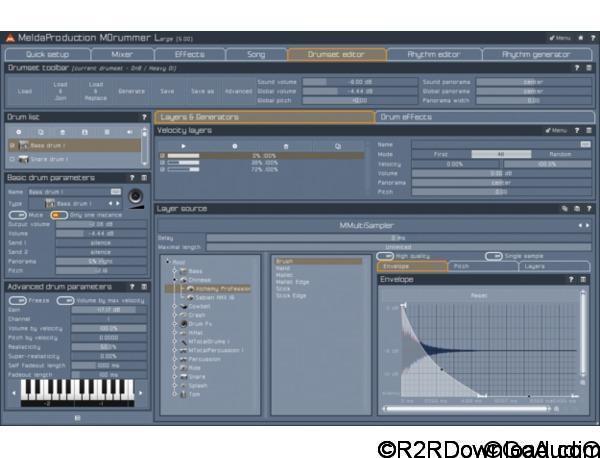Expand the Bass folder in sample tree
600x458 pixels.
pos(174,271)
